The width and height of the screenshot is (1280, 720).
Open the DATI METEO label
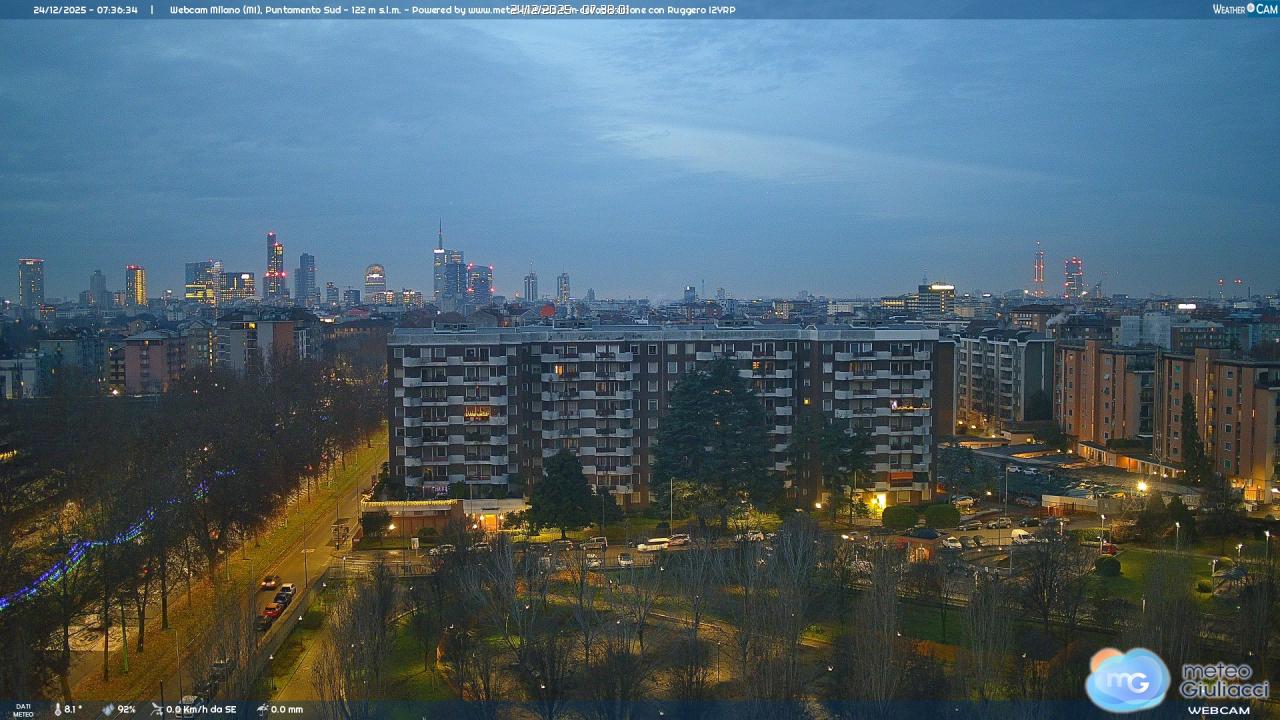pyautogui.click(x=23, y=710)
